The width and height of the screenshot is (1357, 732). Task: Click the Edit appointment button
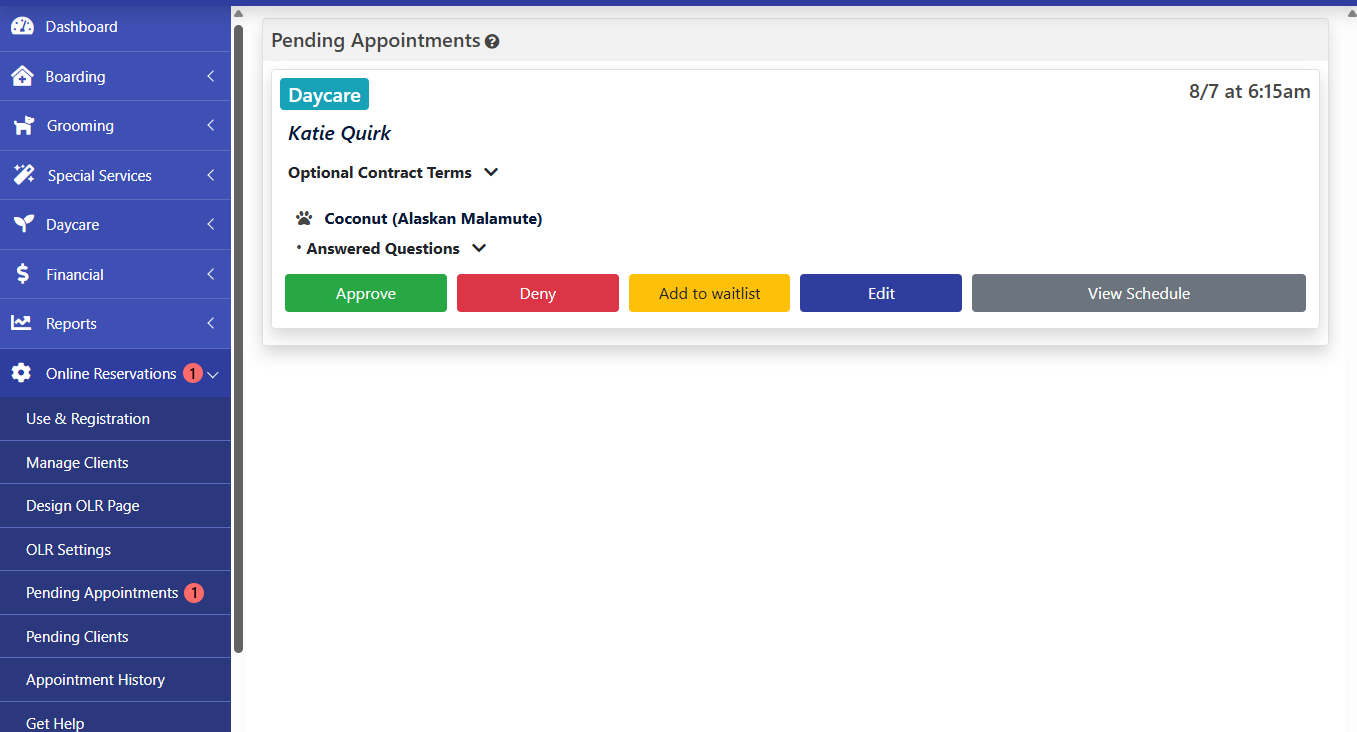pos(881,293)
